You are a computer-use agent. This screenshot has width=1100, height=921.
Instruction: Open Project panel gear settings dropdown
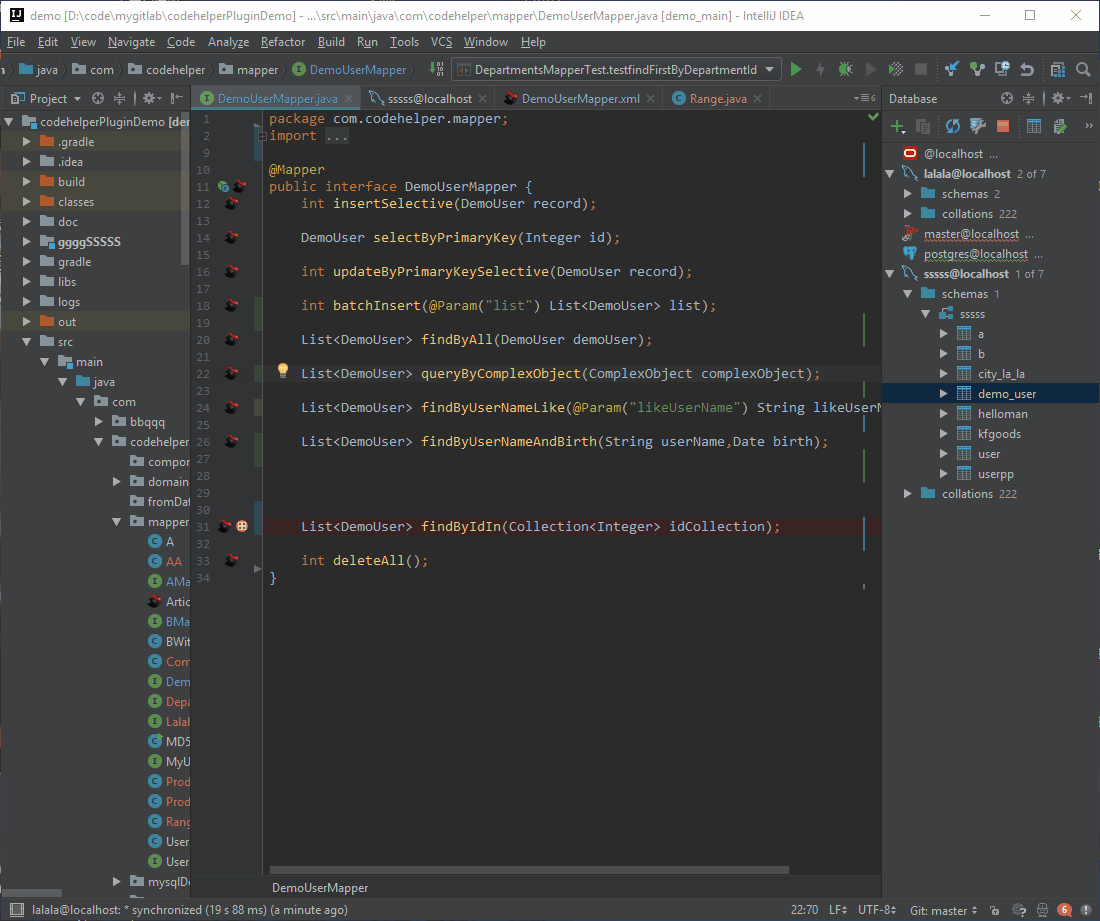click(152, 98)
